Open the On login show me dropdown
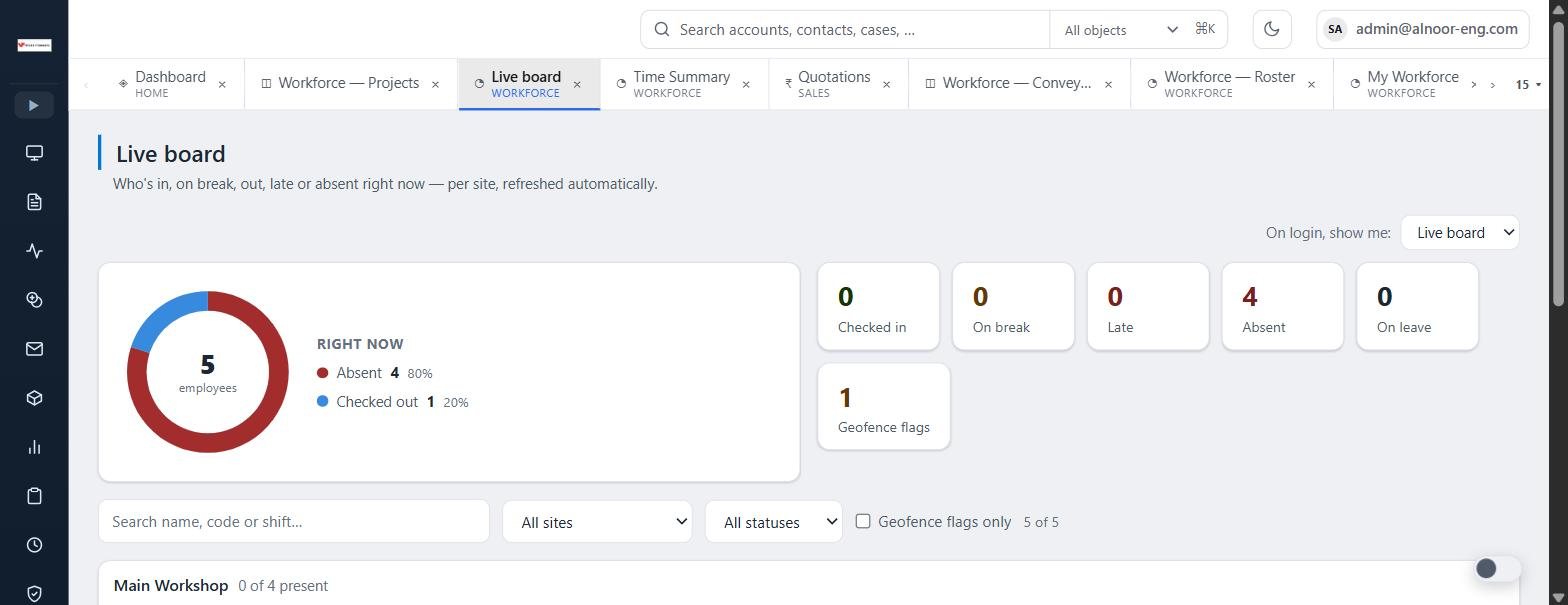Image resolution: width=1568 pixels, height=605 pixels. click(x=1460, y=233)
